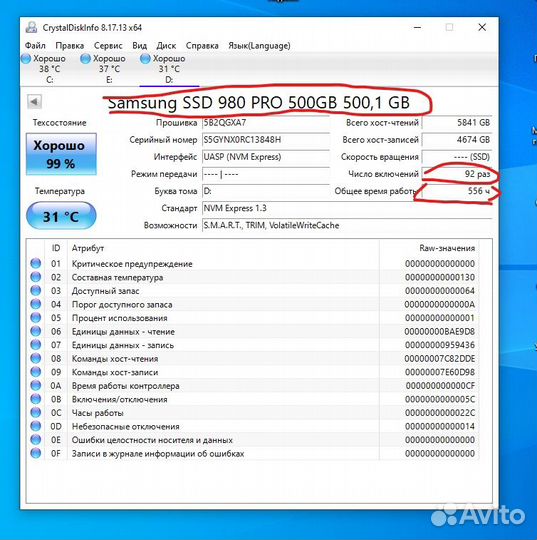Click the Raw-значения column header
Screen dimensions: 537x540
(x=429, y=248)
